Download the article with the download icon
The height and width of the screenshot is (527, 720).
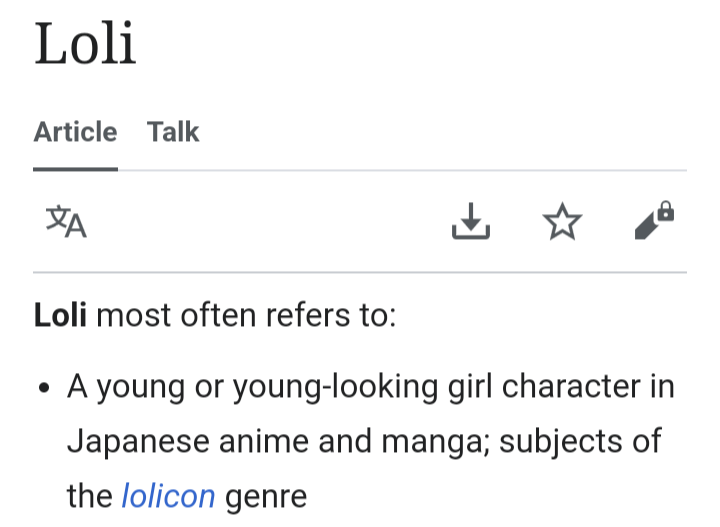coord(471,222)
